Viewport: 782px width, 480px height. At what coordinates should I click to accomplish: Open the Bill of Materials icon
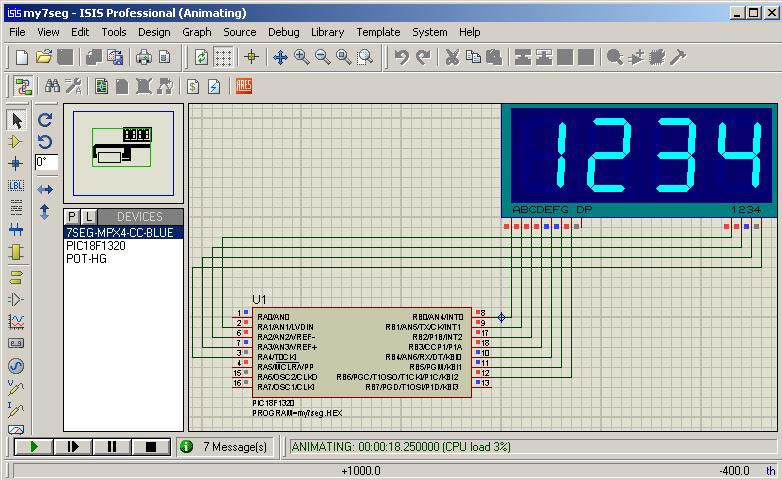point(193,87)
